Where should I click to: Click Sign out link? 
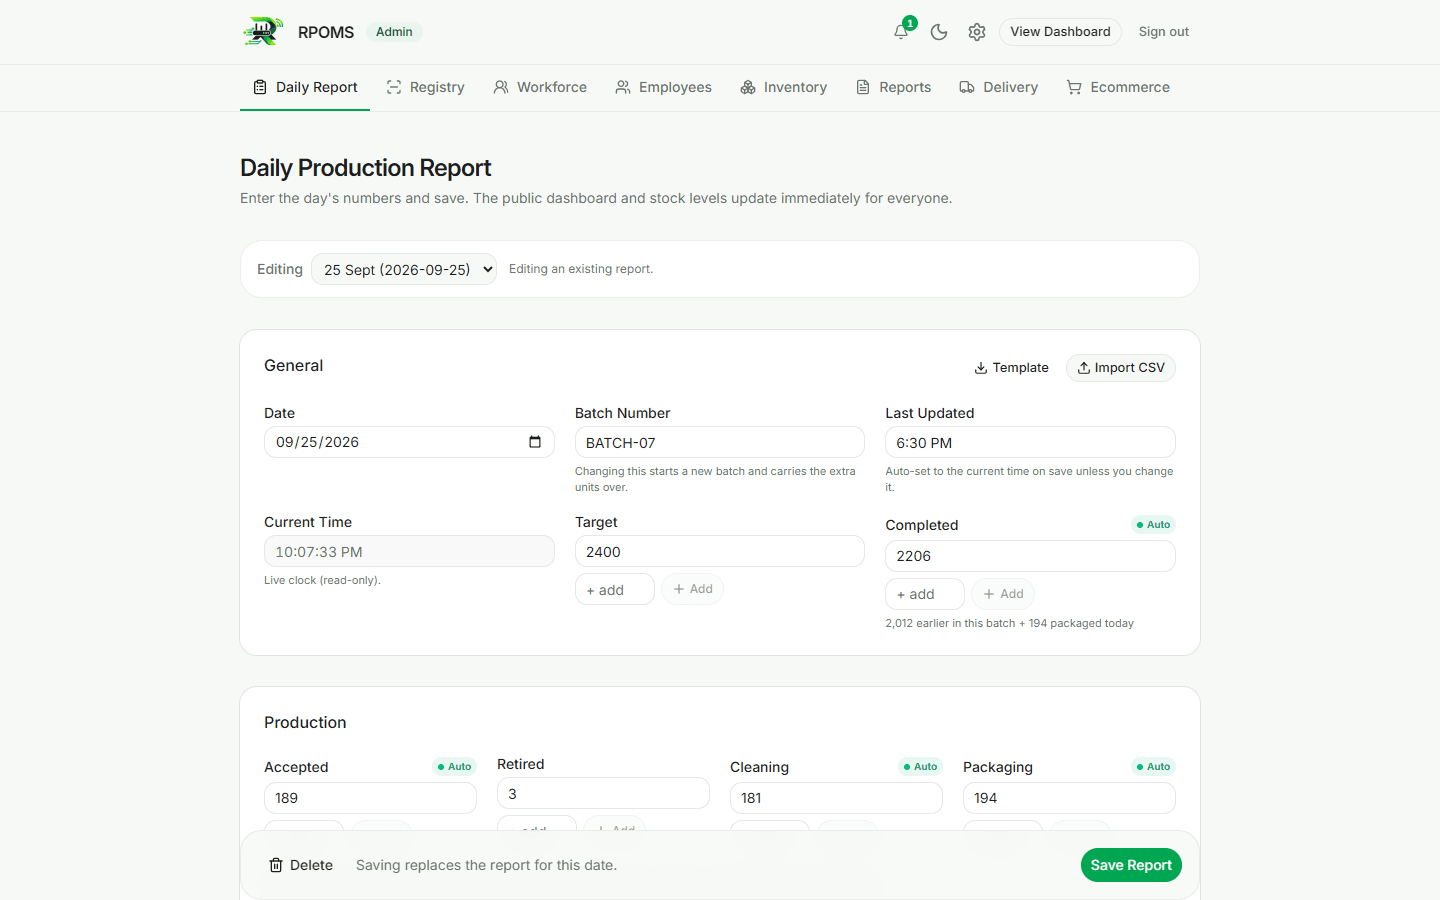point(1164,32)
